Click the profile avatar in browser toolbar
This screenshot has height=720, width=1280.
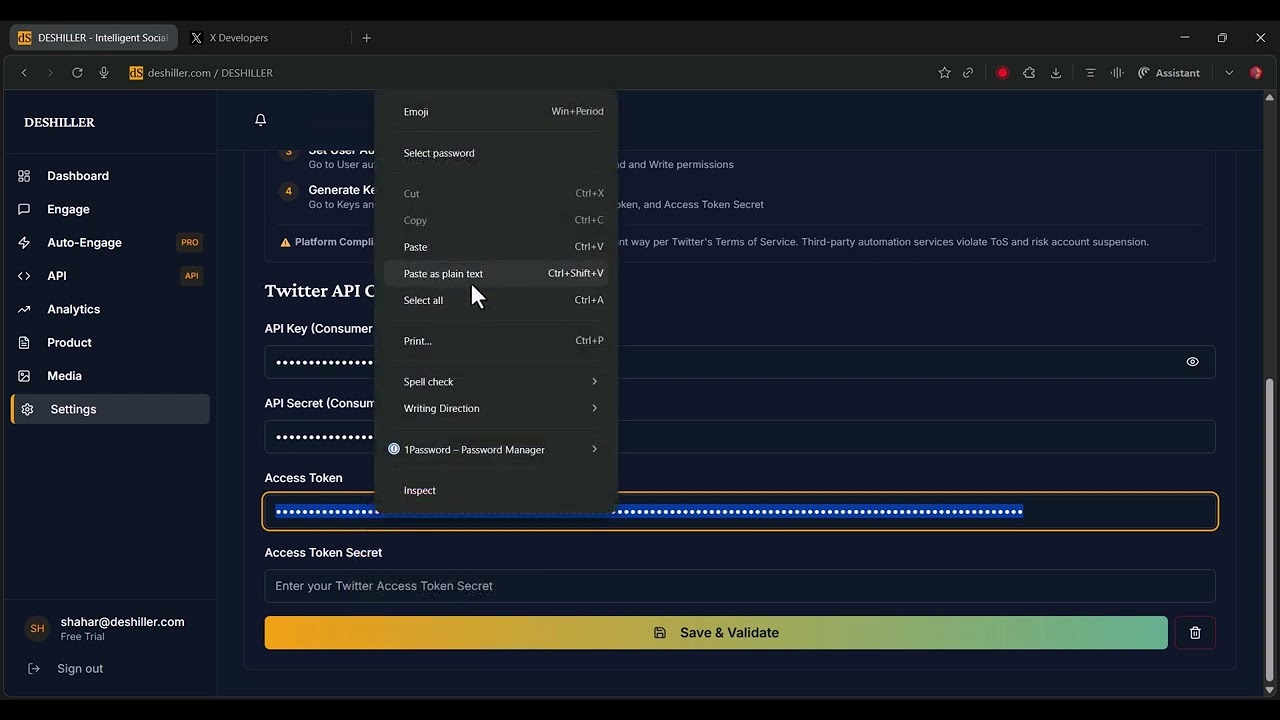[x=1256, y=73]
